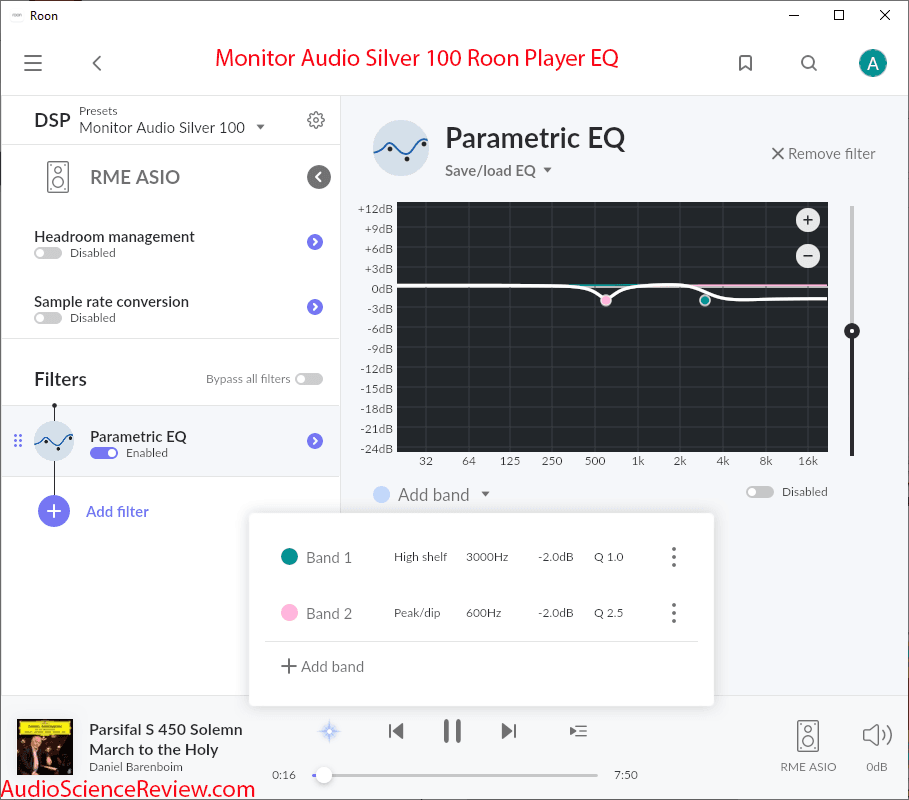Screen dimensions: 909x800
Task: Click the album art thumbnail
Action: [x=45, y=747]
